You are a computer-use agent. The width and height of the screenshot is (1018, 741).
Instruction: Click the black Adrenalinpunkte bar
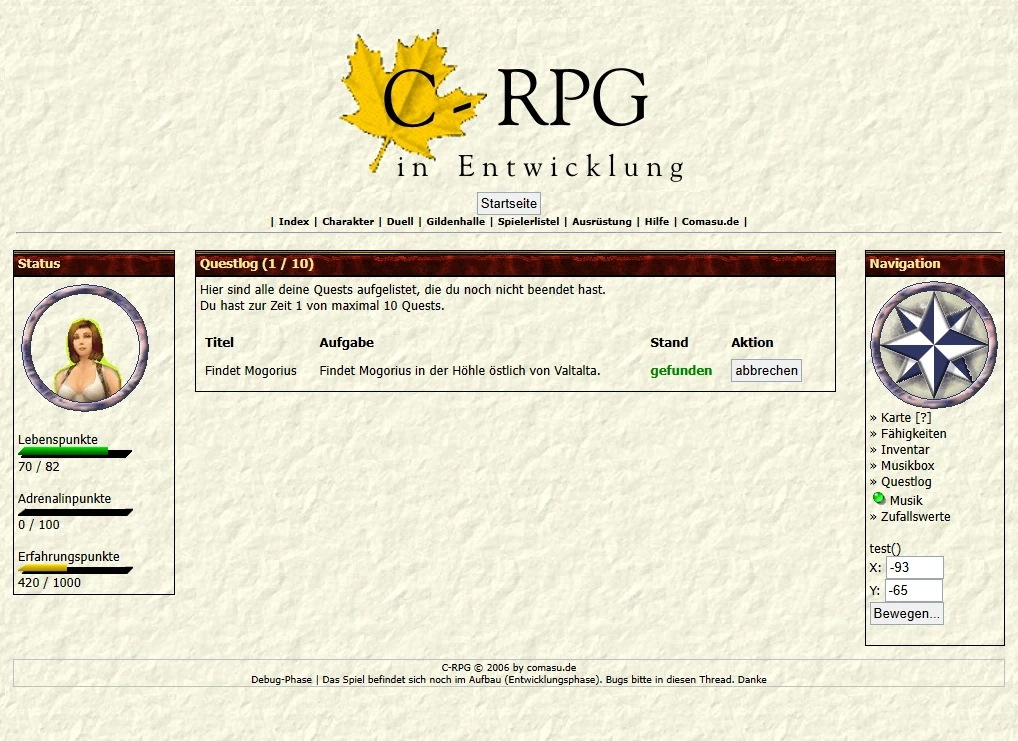(x=75, y=512)
